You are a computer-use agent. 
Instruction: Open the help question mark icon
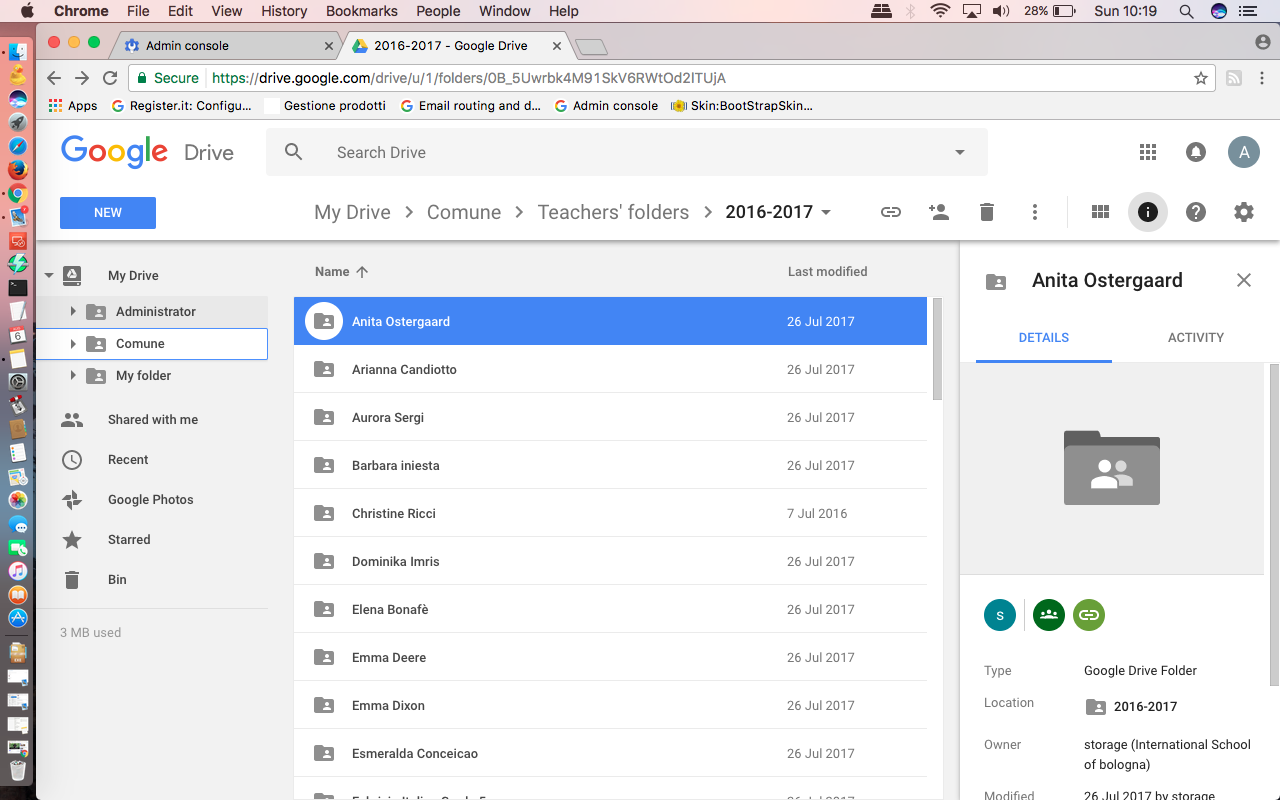[x=1196, y=212]
